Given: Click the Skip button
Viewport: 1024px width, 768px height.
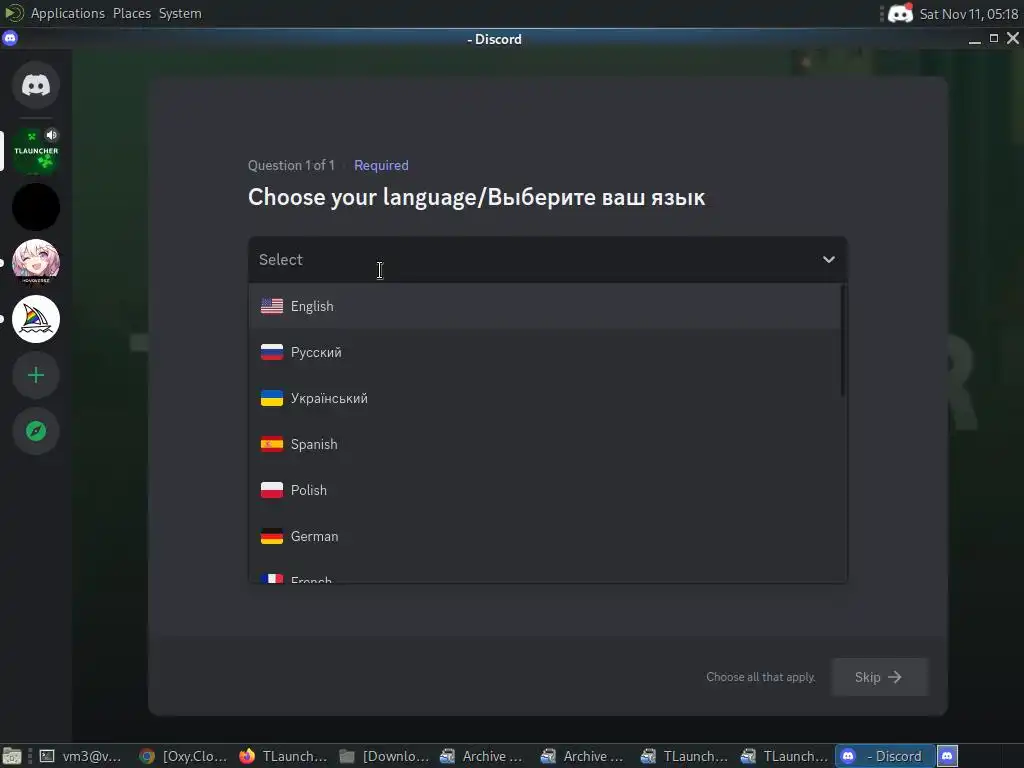Looking at the screenshot, I should [x=879, y=677].
